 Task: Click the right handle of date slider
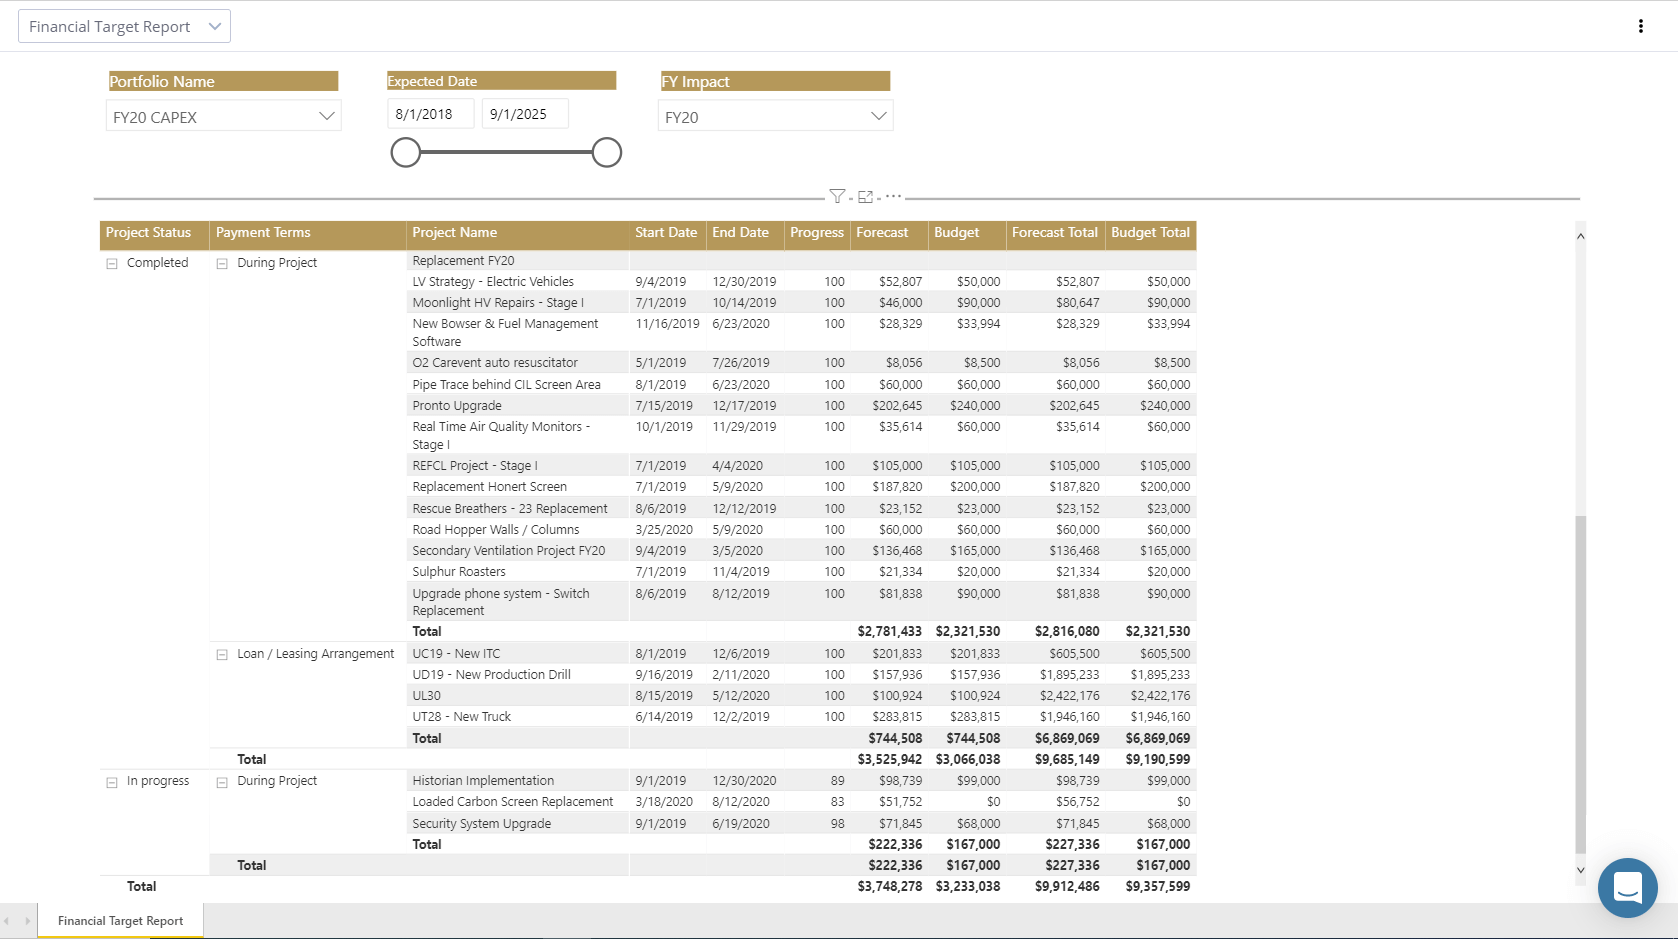click(606, 153)
